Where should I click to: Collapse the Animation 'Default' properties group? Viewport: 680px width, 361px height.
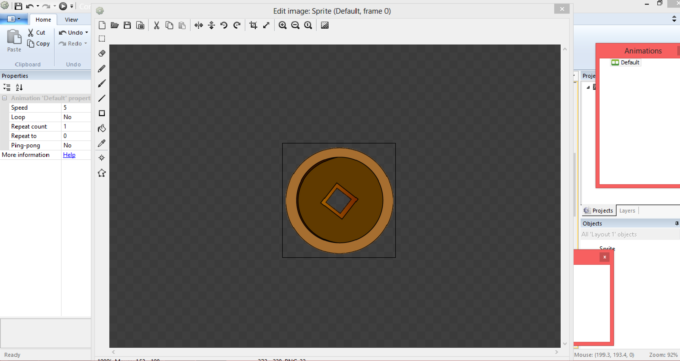pos(4,98)
